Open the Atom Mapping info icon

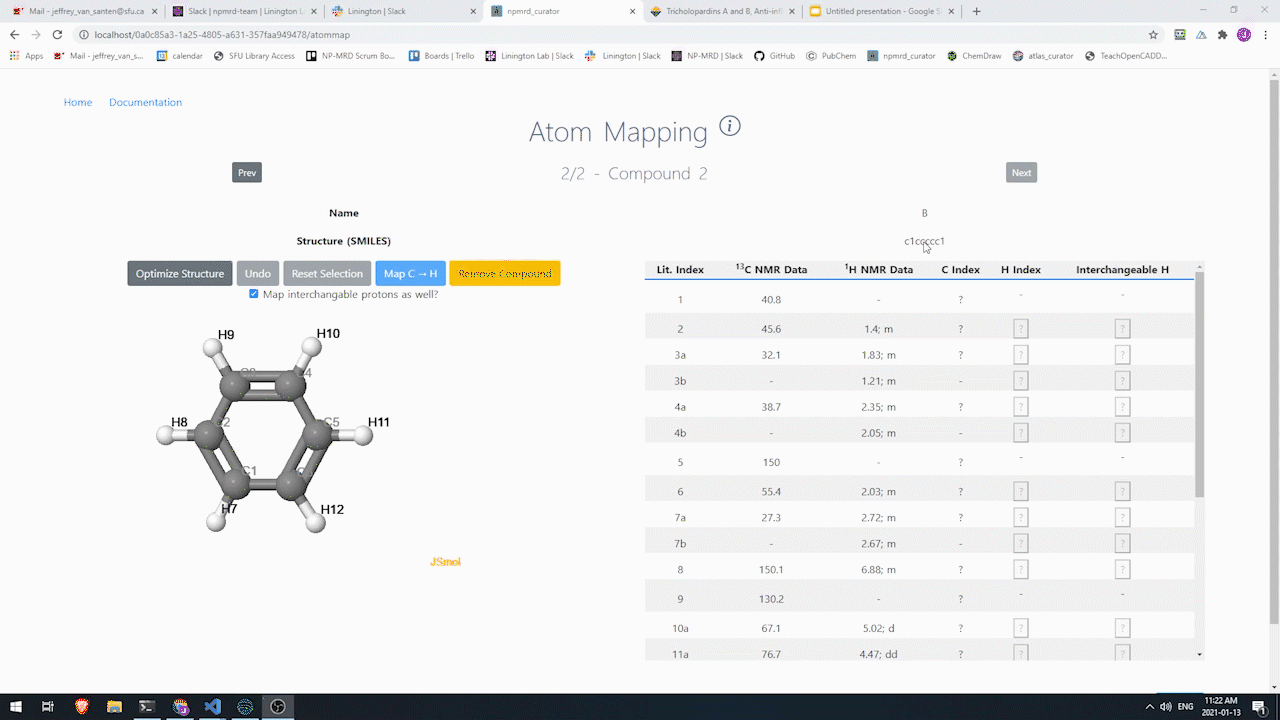tap(730, 126)
